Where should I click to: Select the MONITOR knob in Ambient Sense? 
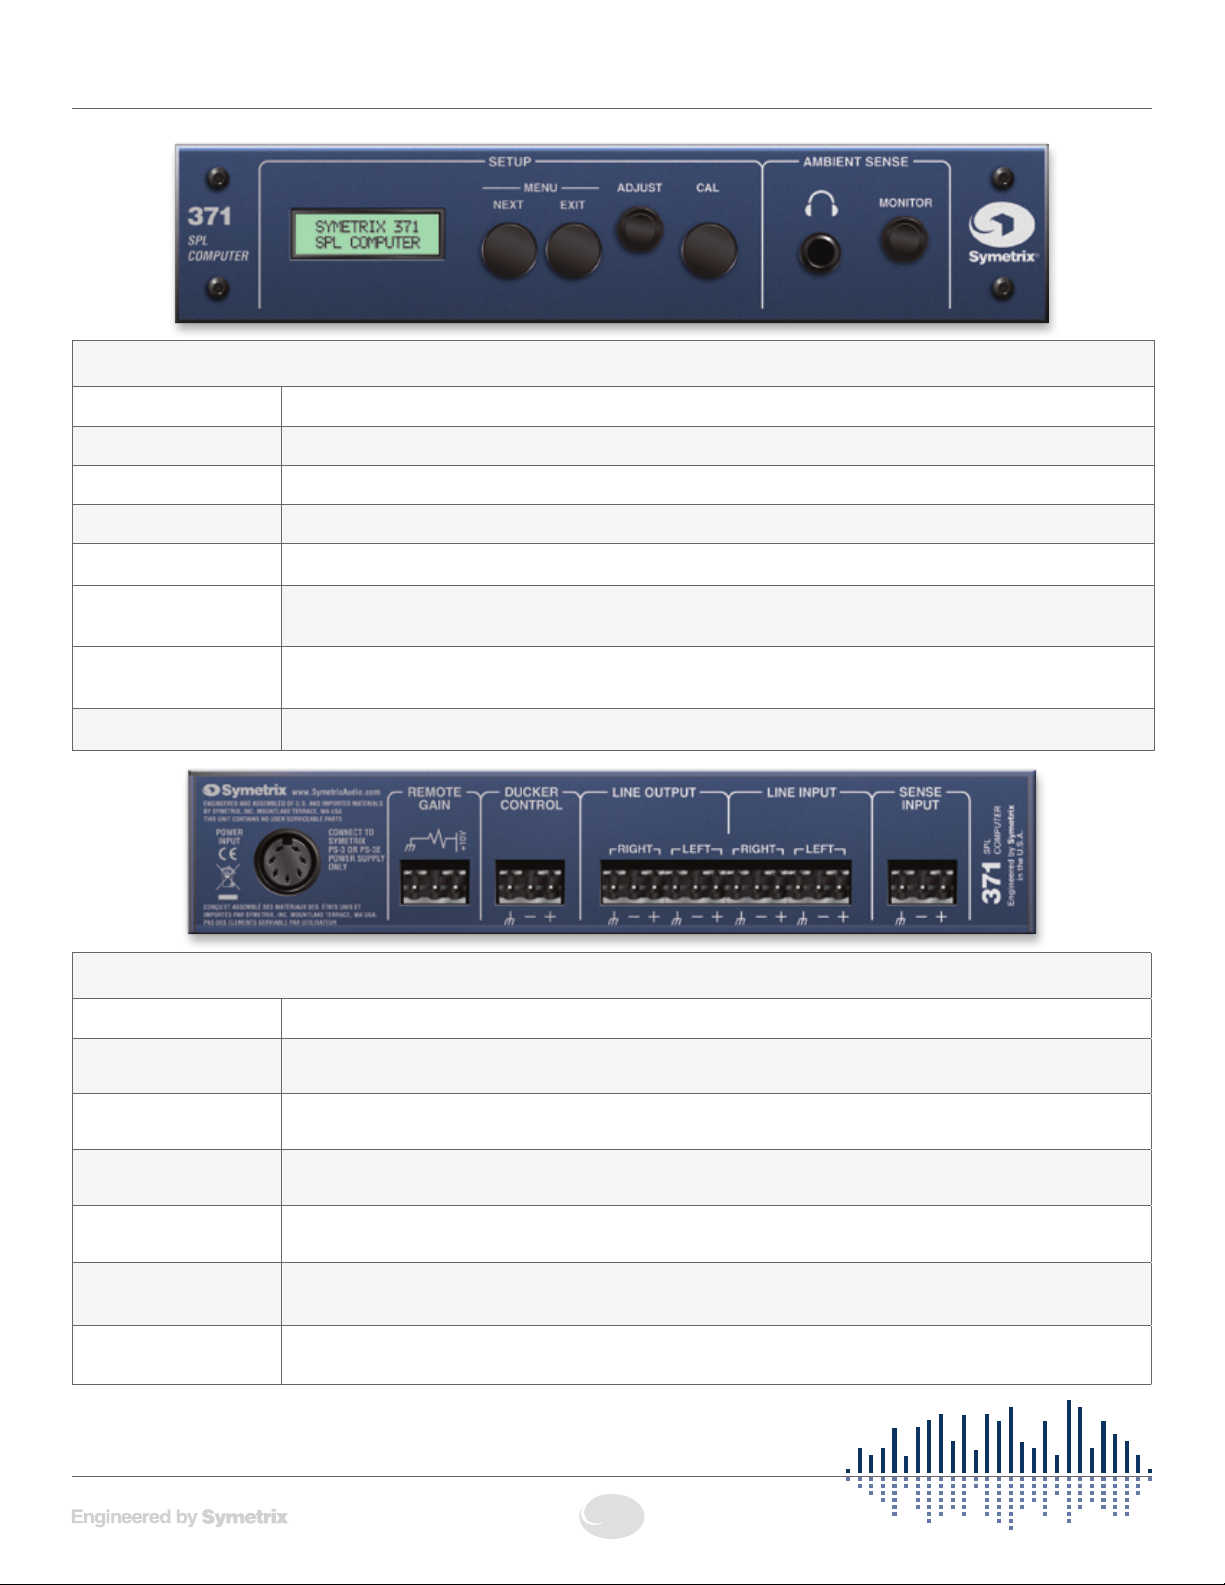pyautogui.click(x=904, y=240)
